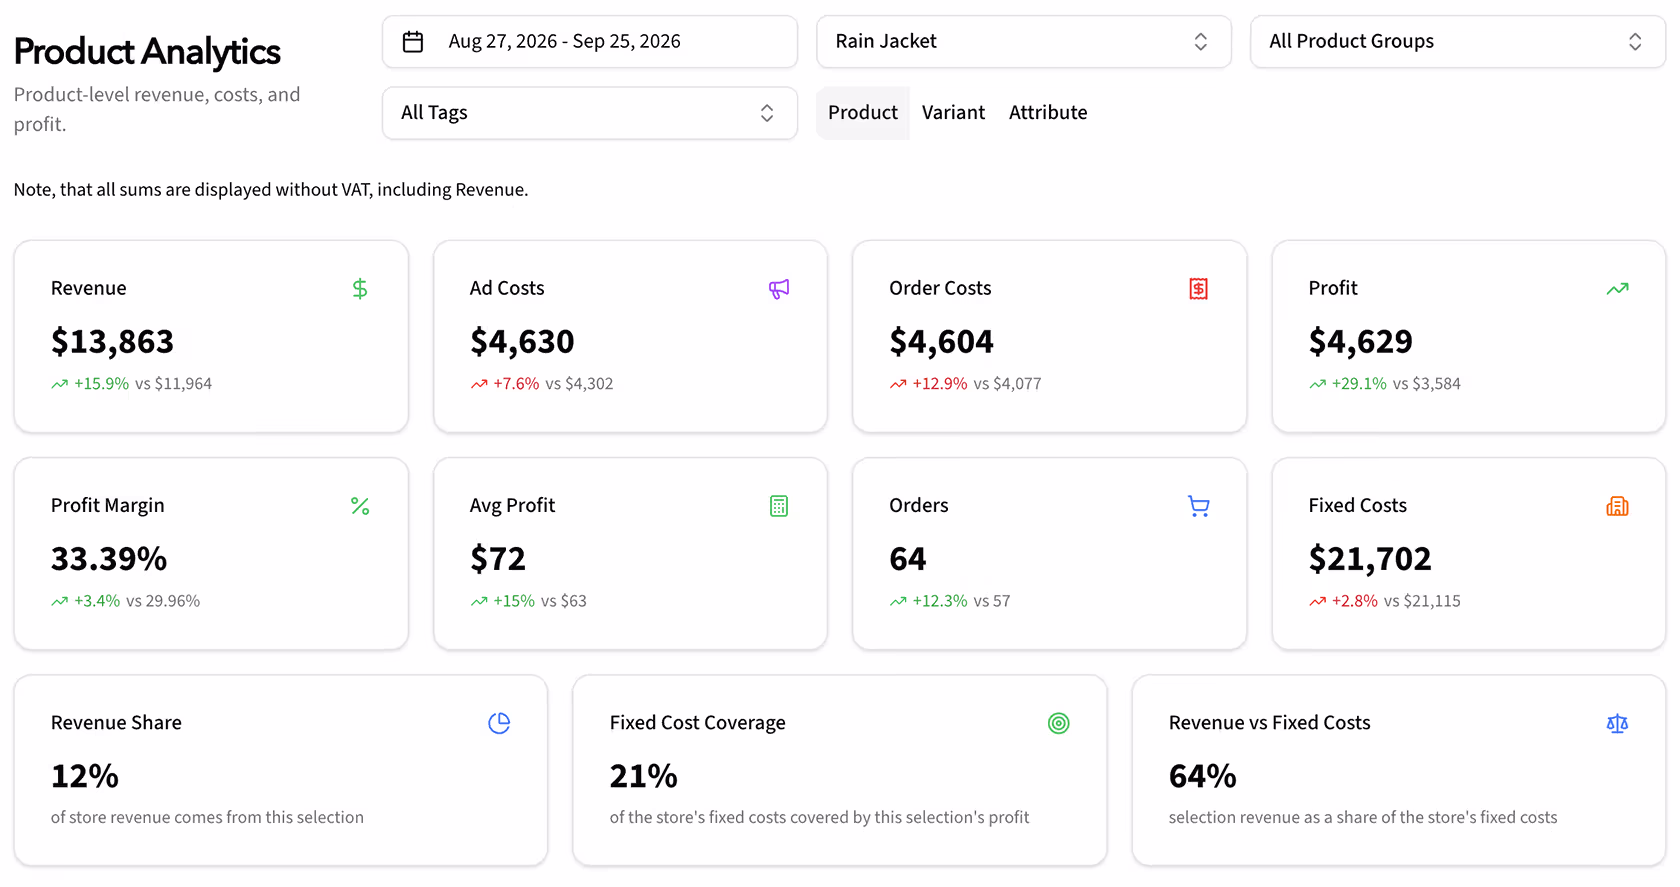This screenshot has height=887, width=1680.
Task: Click the scales icon on Revenue vs Fixed Costs card
Action: point(1617,723)
